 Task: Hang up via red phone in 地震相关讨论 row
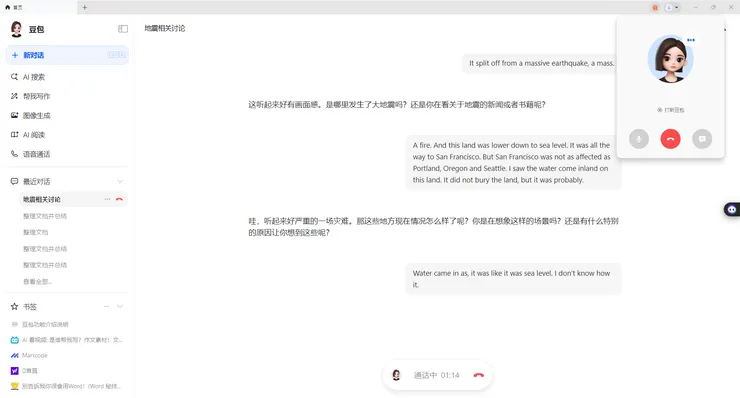pos(119,199)
